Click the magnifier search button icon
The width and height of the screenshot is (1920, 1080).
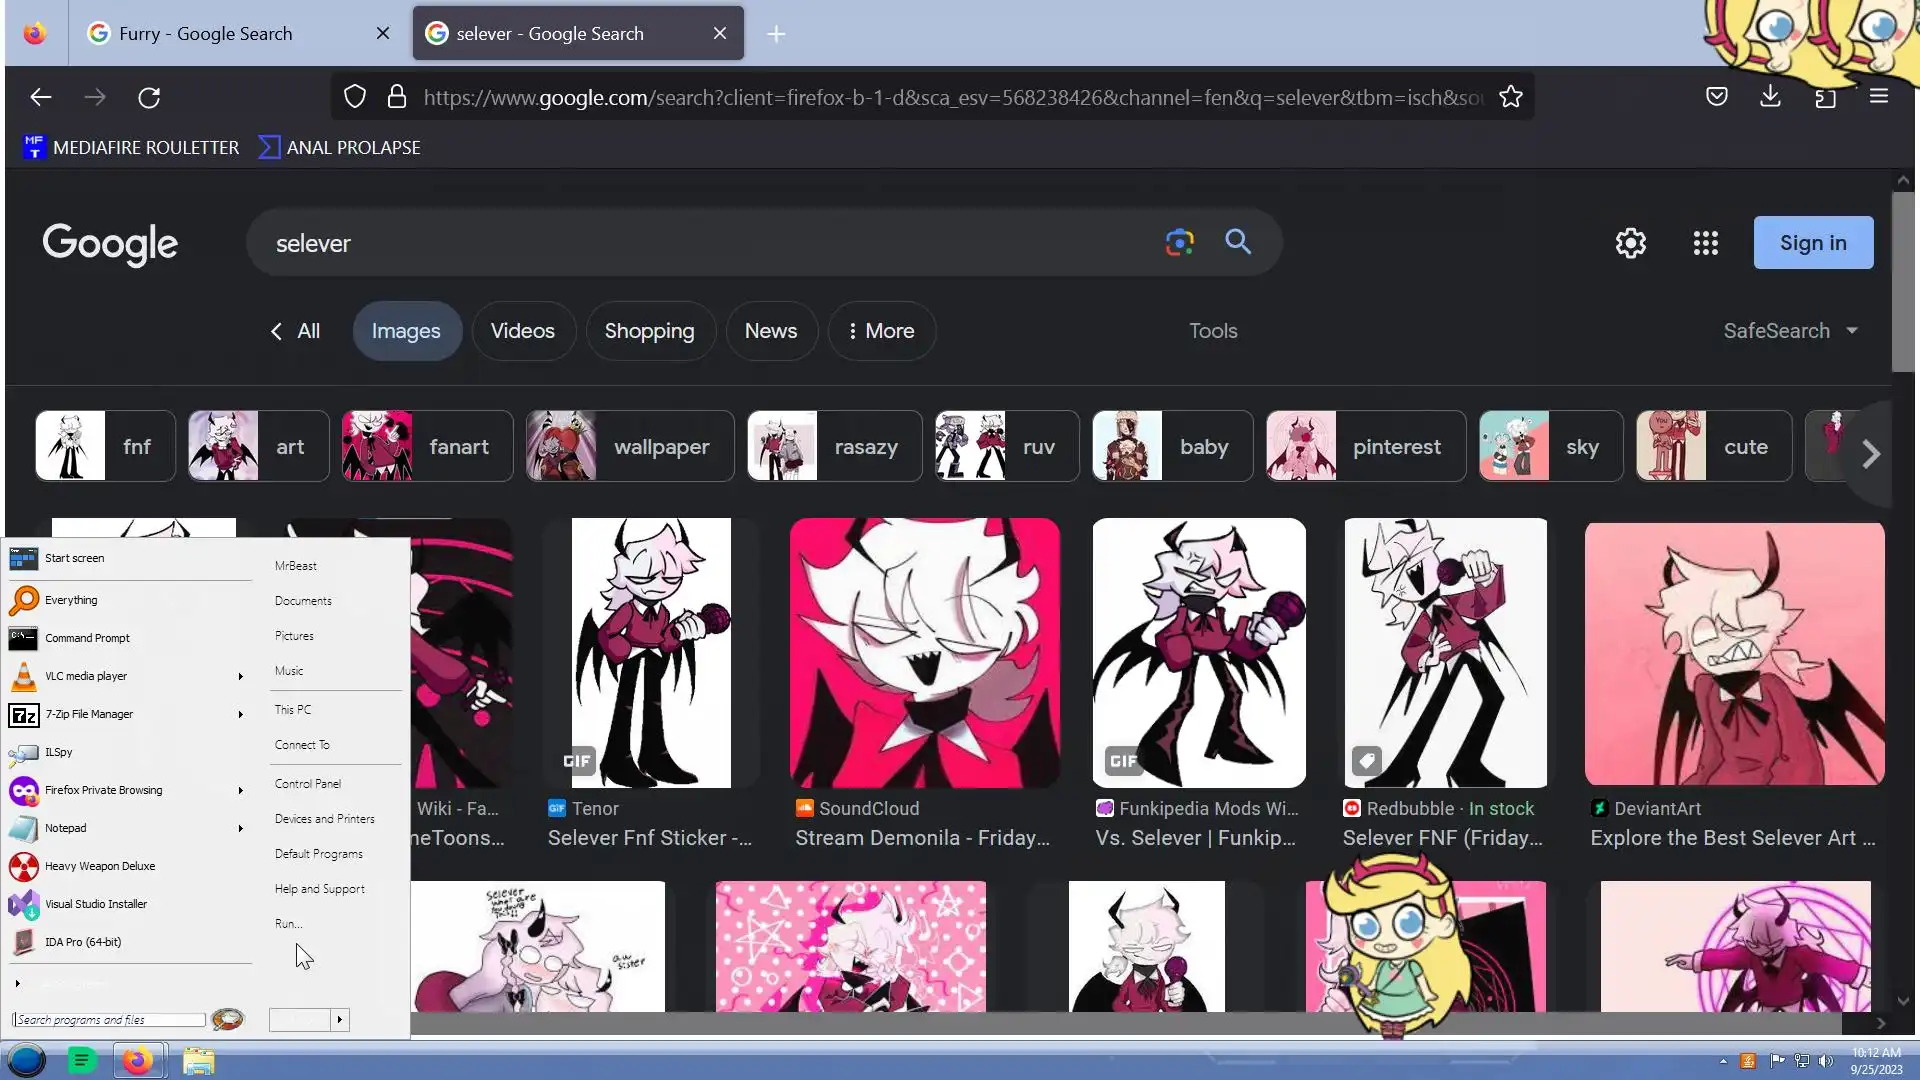[1238, 242]
